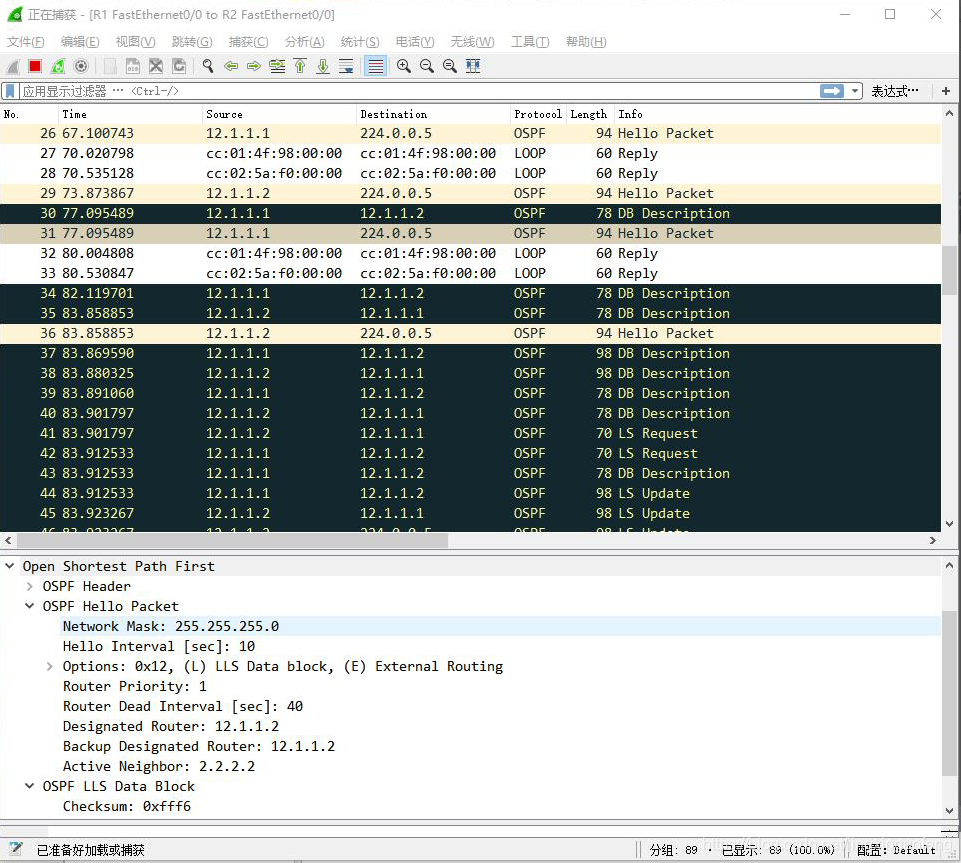961x863 pixels.
Task: Zoom out on packet text
Action: click(x=427, y=66)
